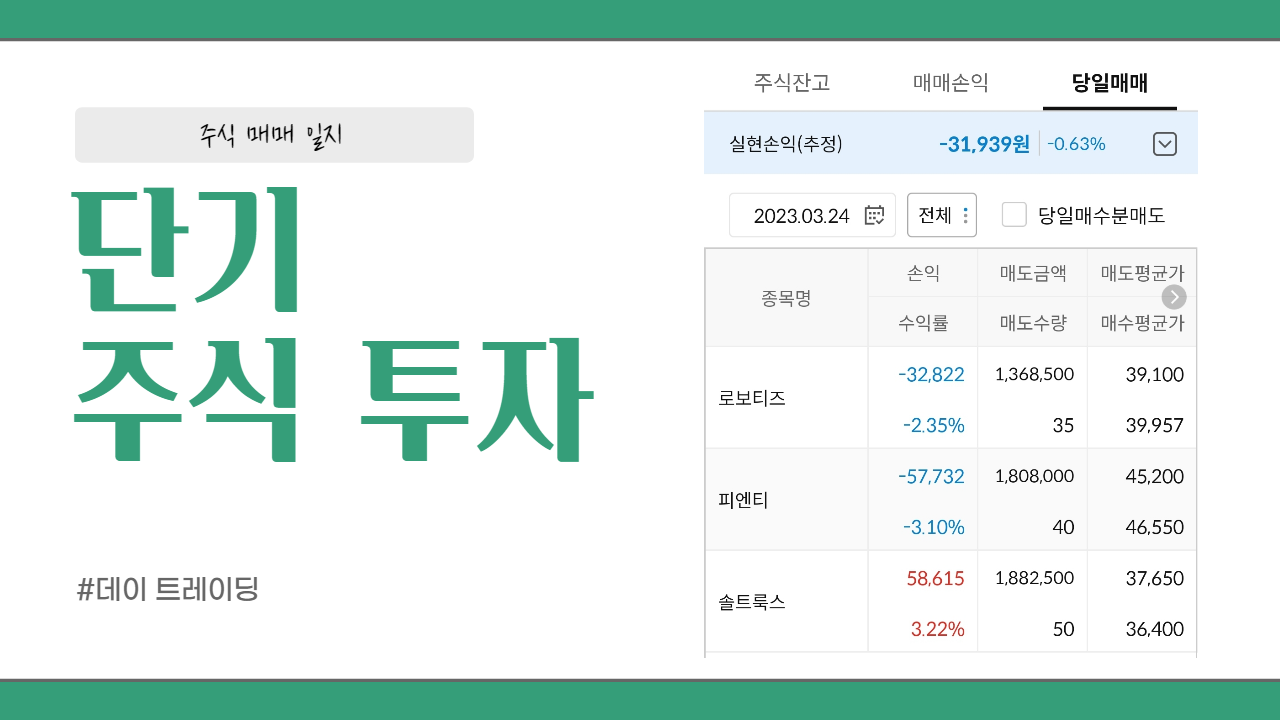Viewport: 1280px width, 720px height.
Task: Click the 1,368,500 sell amount
Action: pos(1034,375)
